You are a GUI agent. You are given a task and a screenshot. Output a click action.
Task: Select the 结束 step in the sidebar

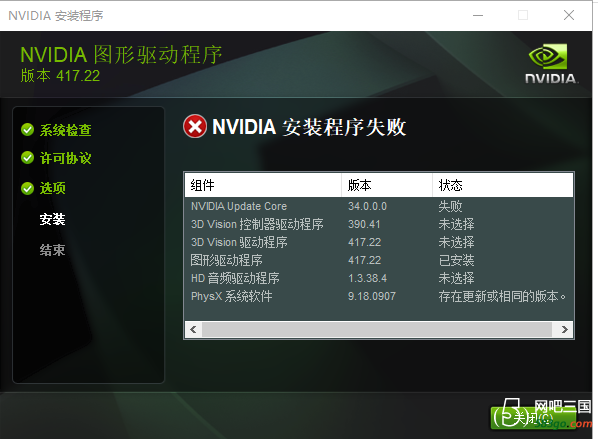point(52,250)
